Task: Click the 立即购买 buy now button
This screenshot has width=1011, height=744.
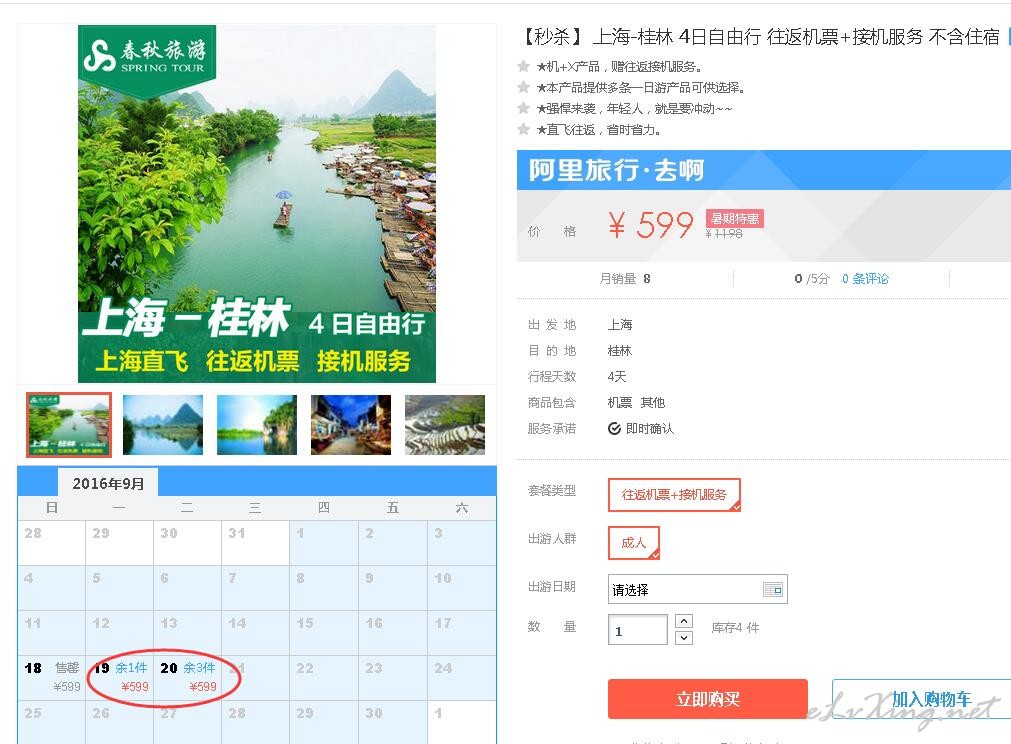Action: [x=707, y=699]
